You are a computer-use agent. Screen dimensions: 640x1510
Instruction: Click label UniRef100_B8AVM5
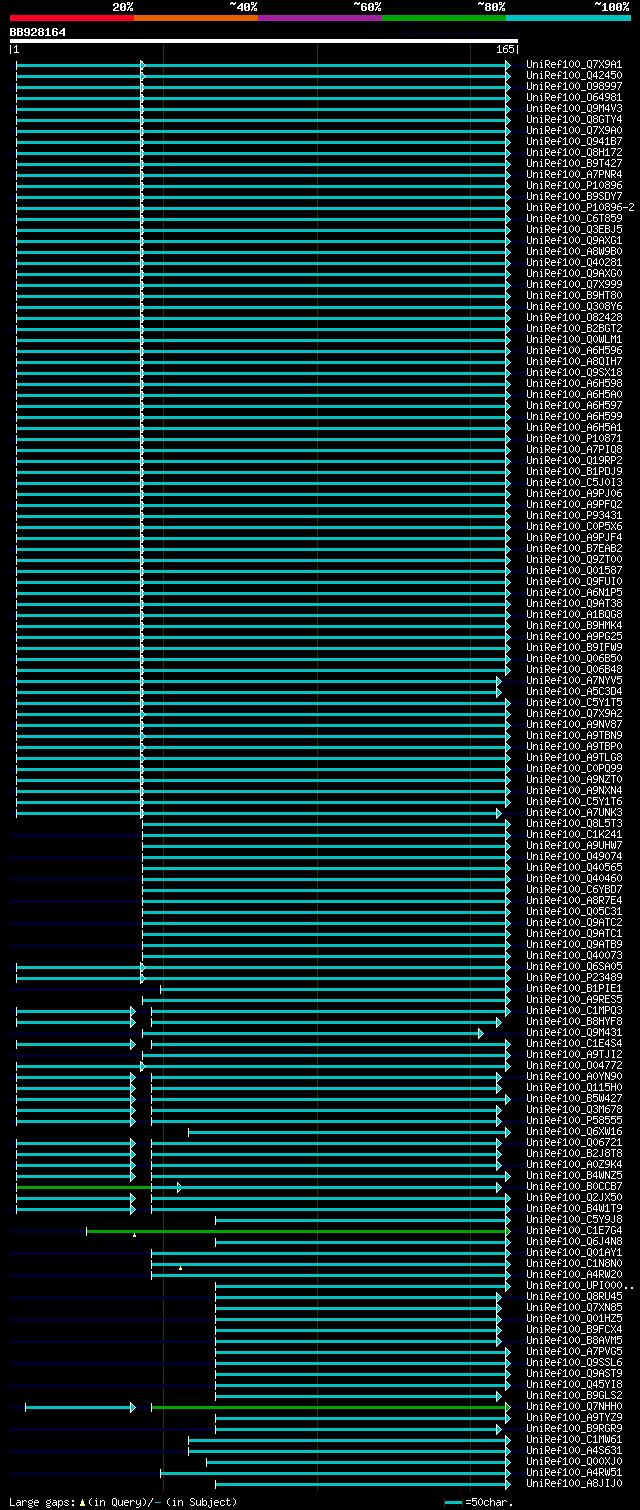pyautogui.click(x=574, y=1341)
